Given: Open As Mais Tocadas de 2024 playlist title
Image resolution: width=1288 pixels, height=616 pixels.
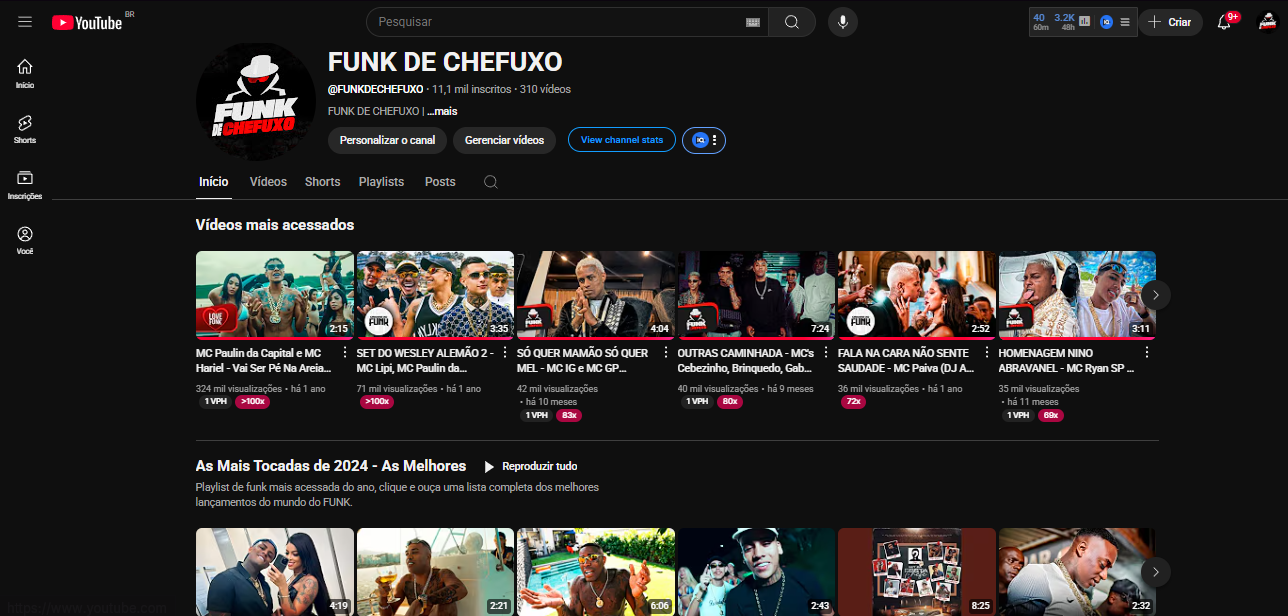Looking at the screenshot, I should click(331, 466).
